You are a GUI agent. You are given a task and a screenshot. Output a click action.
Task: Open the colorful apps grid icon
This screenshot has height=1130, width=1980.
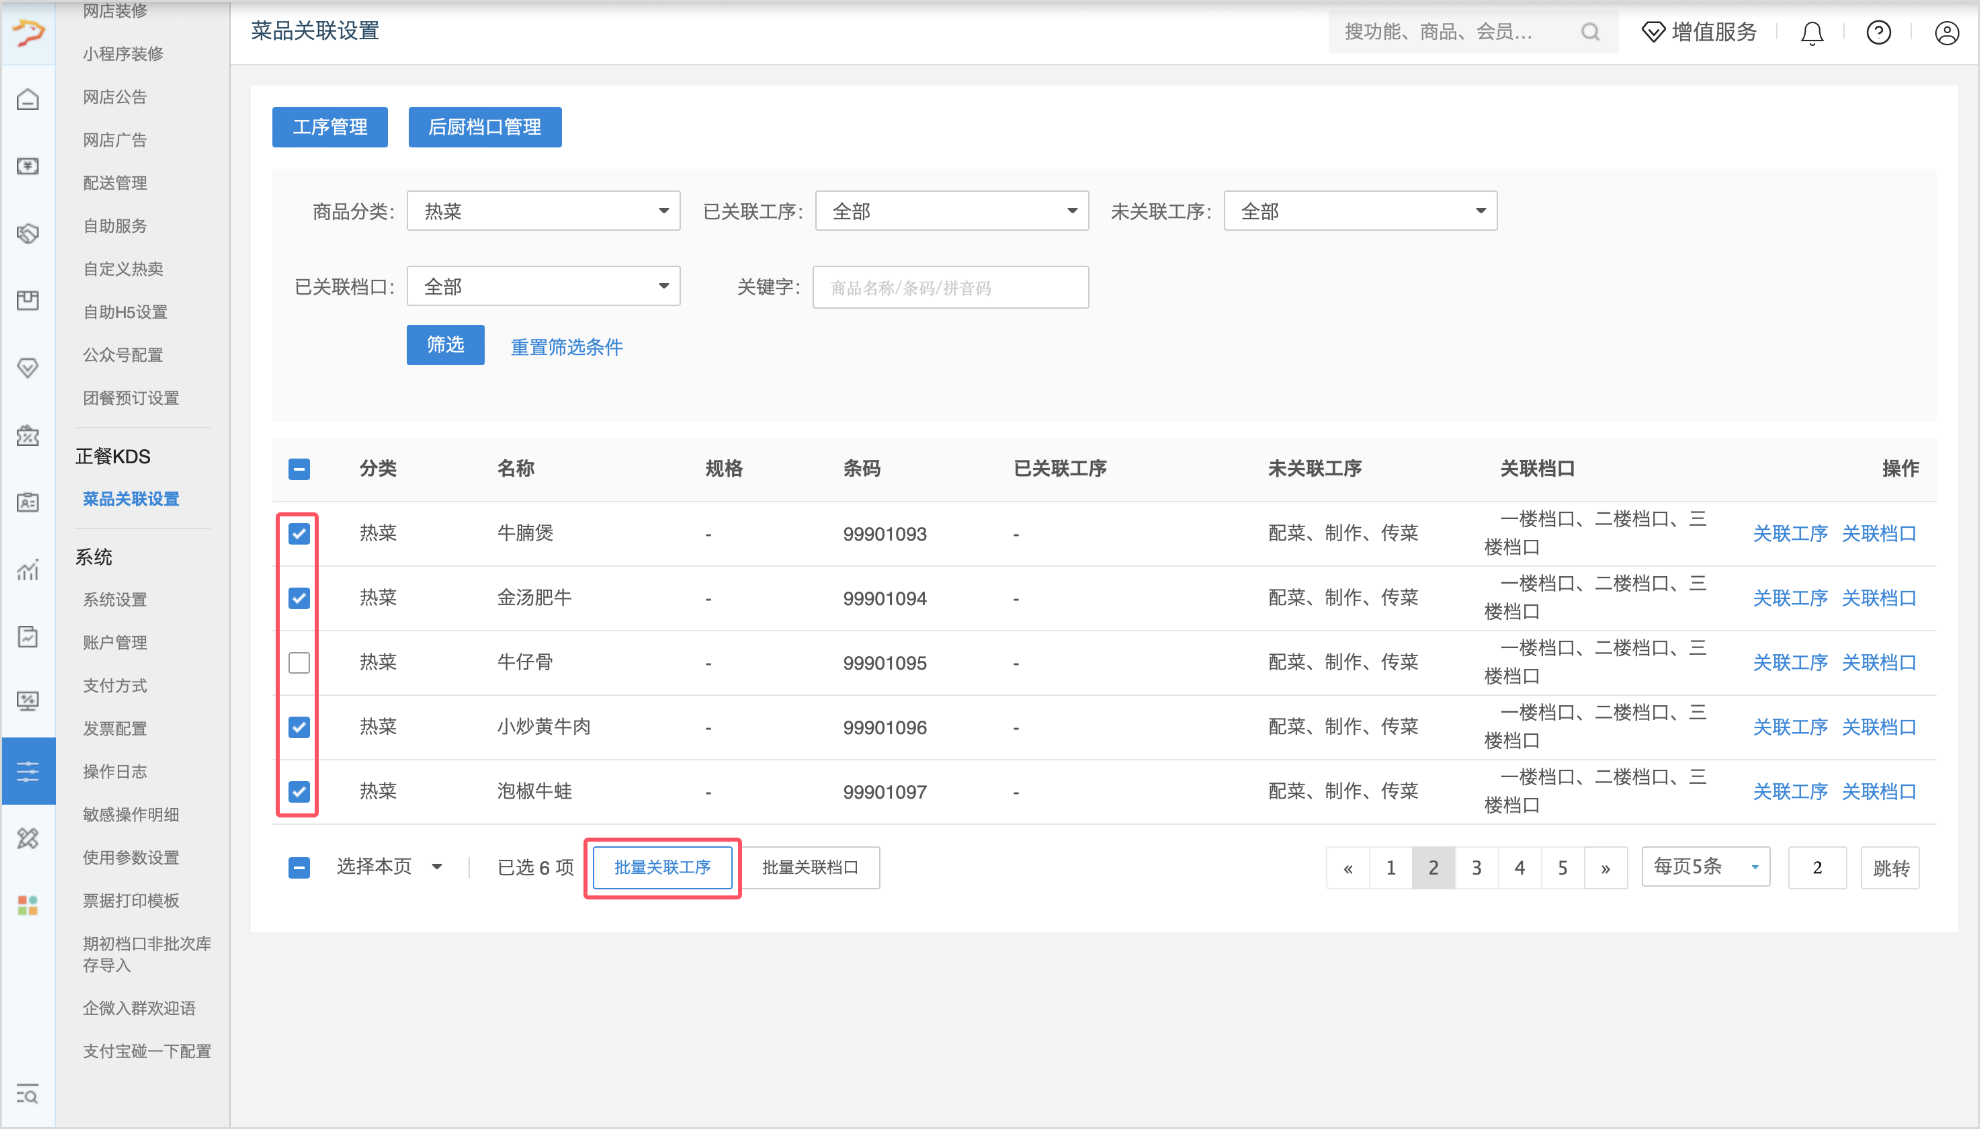pos(28,905)
